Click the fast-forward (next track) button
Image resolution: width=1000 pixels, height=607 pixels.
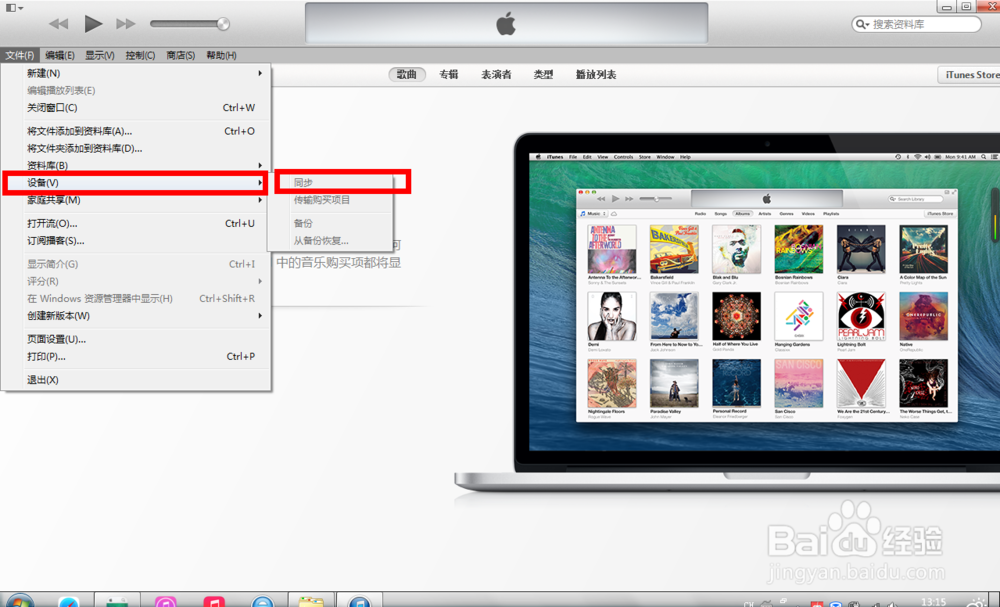(x=126, y=24)
